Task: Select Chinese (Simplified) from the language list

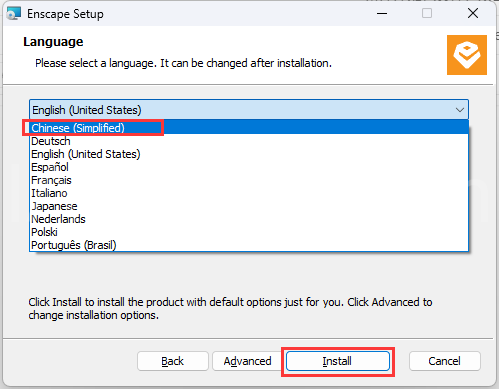Action: pos(249,128)
